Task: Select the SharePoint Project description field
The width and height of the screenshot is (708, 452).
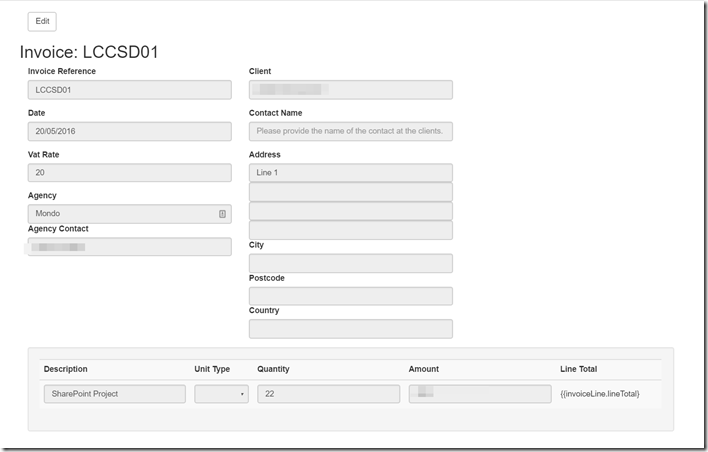Action: coord(114,394)
